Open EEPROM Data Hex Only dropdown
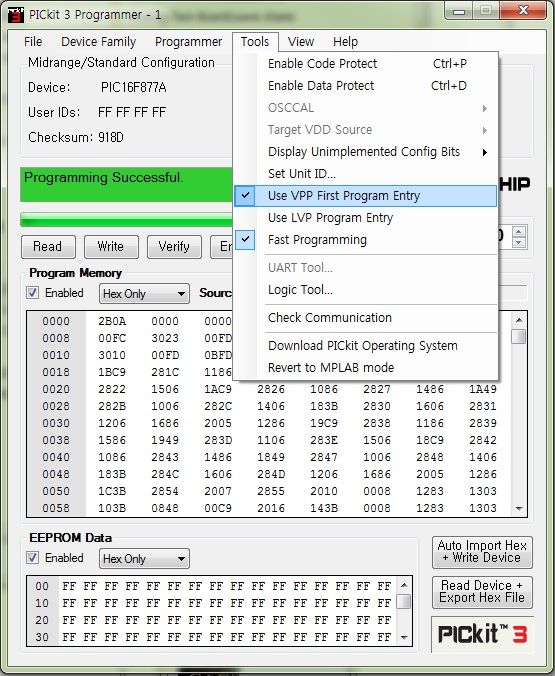 (x=144, y=559)
